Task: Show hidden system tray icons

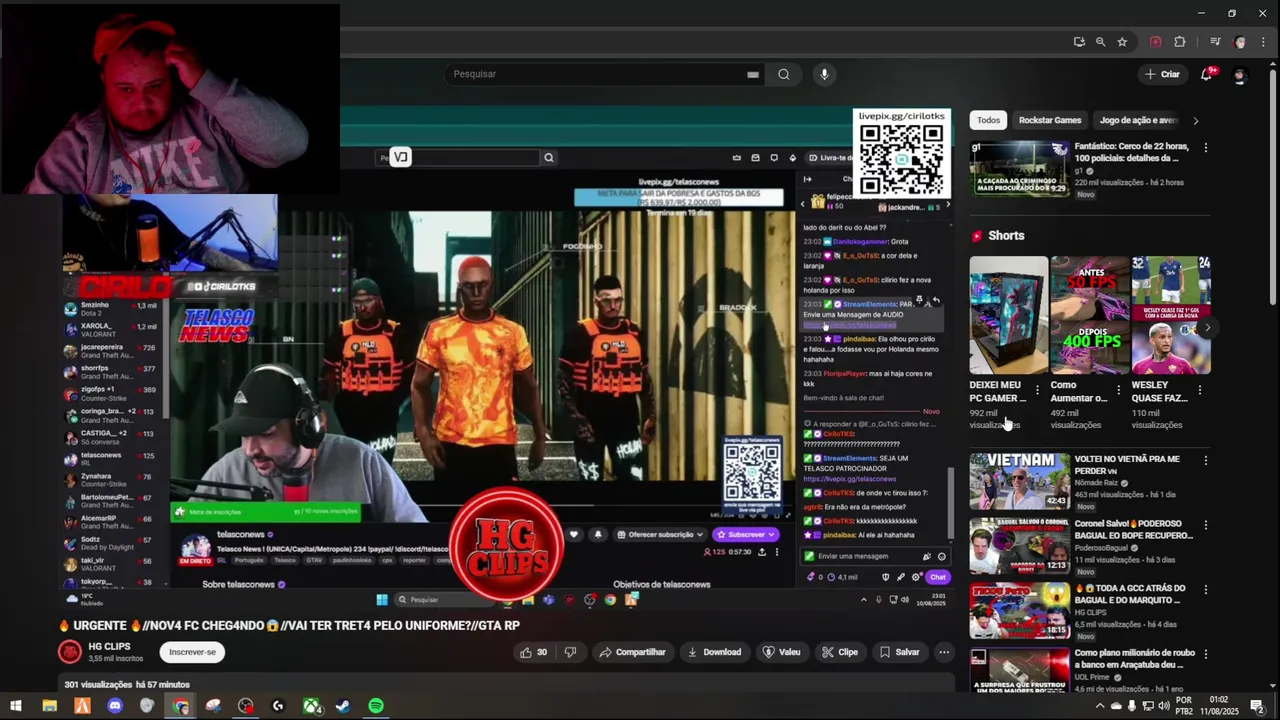Action: pos(1100,706)
